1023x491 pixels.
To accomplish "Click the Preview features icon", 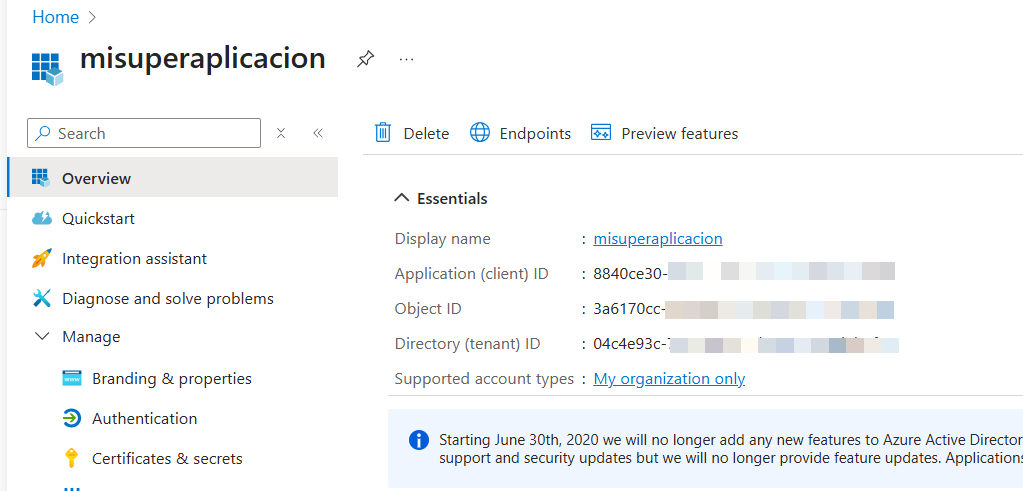I will [x=600, y=132].
